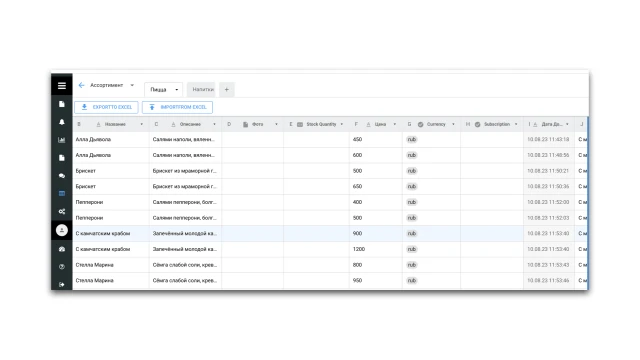
Task: Click the date cell 10.08.23 11:50:21
Action: pos(548,171)
